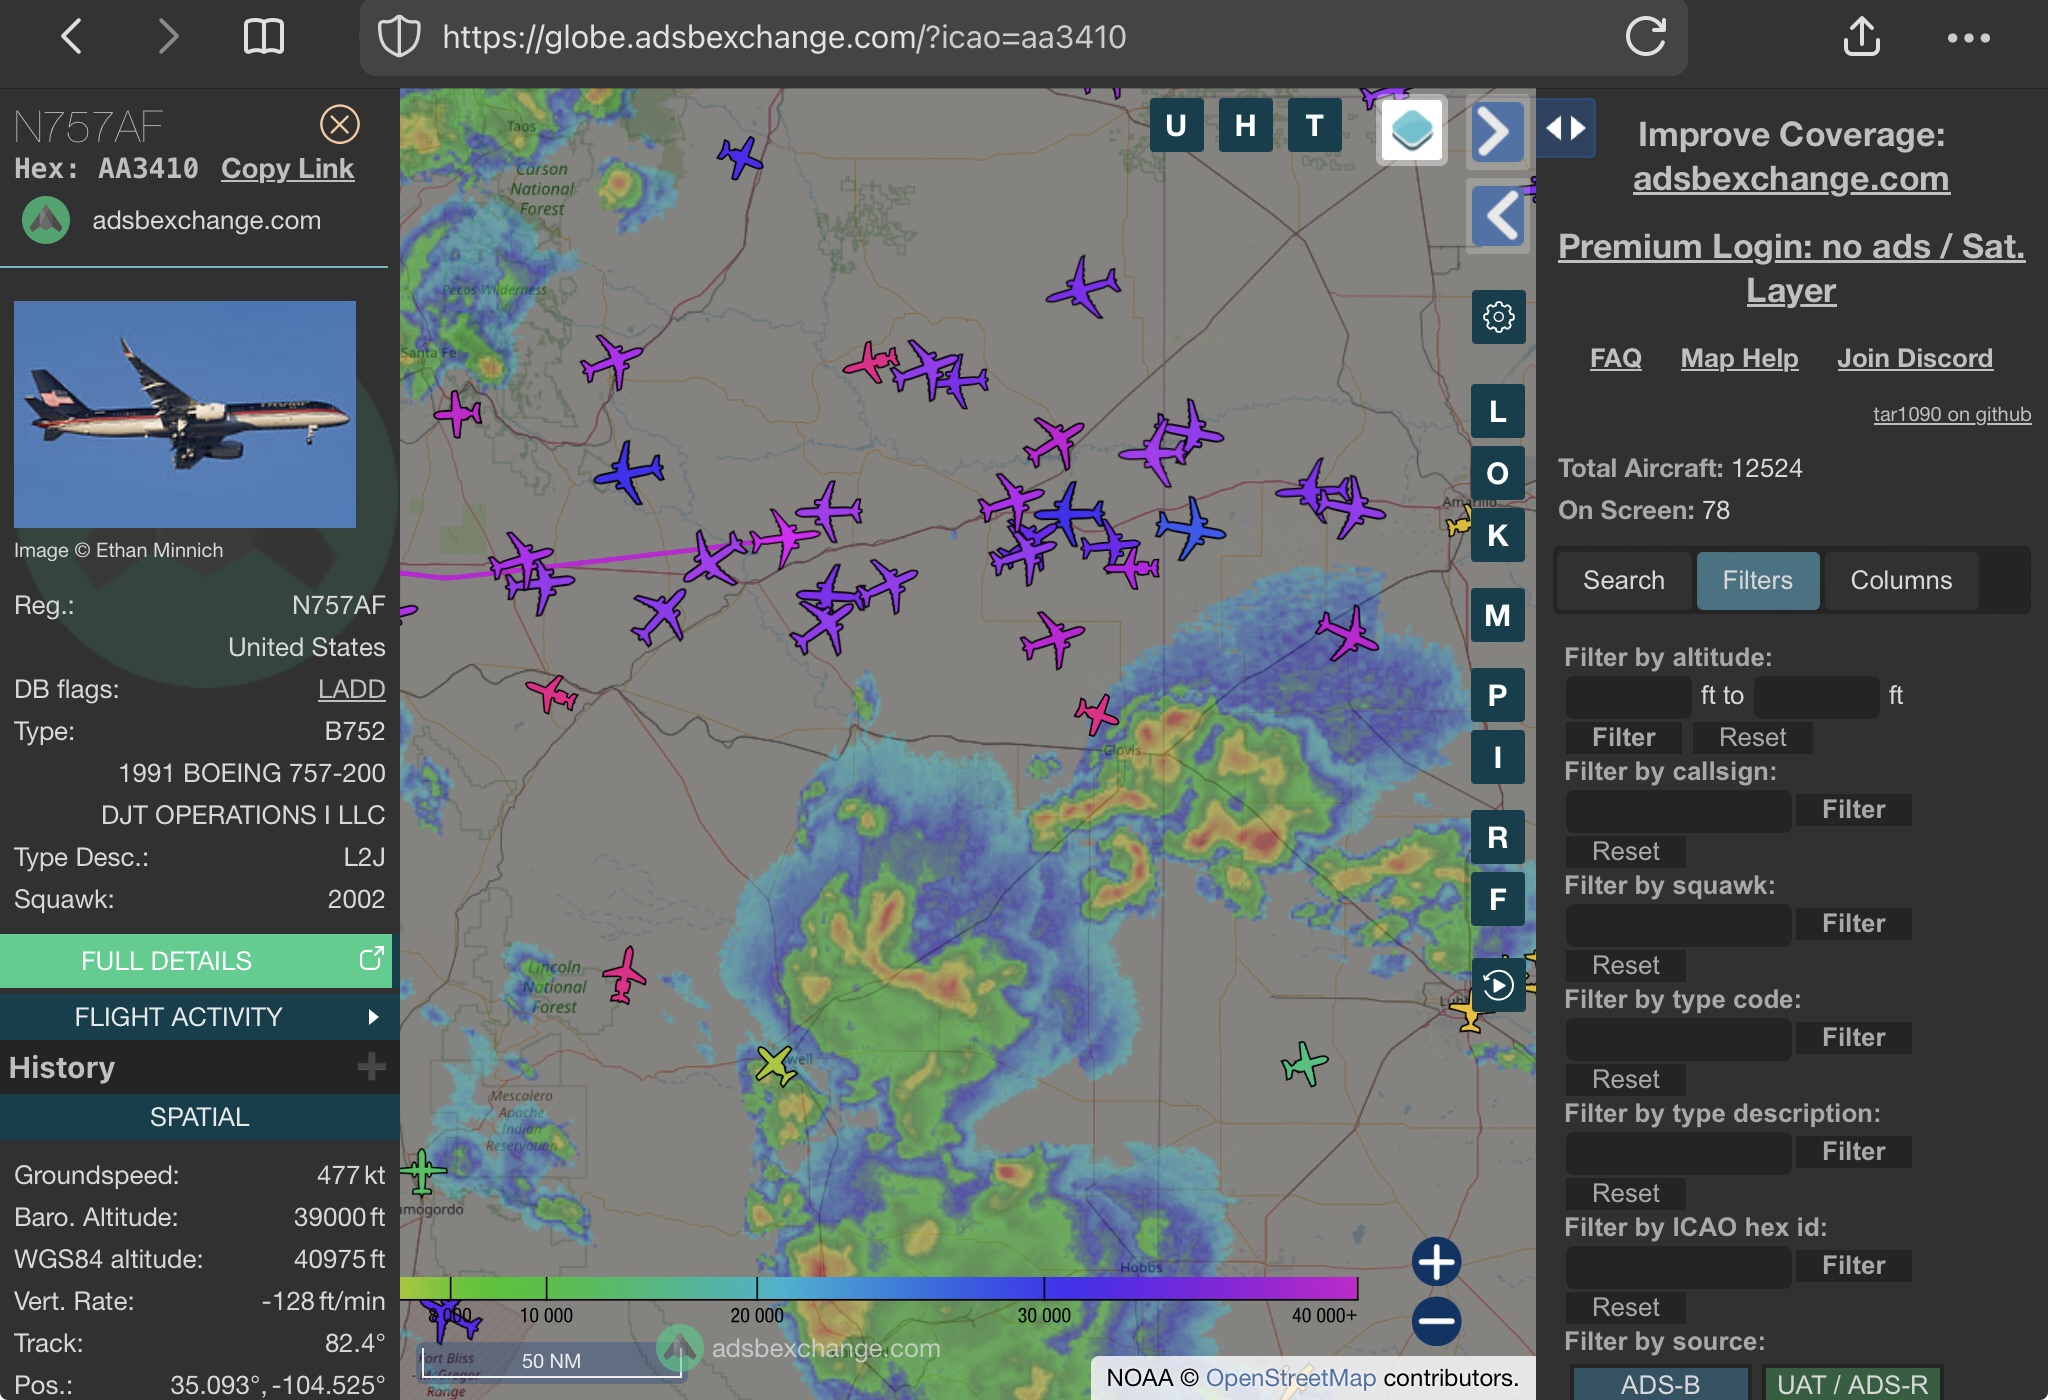Select the yellow-green aircraft near Roswell
This screenshot has width=2048, height=1400.
[775, 1065]
